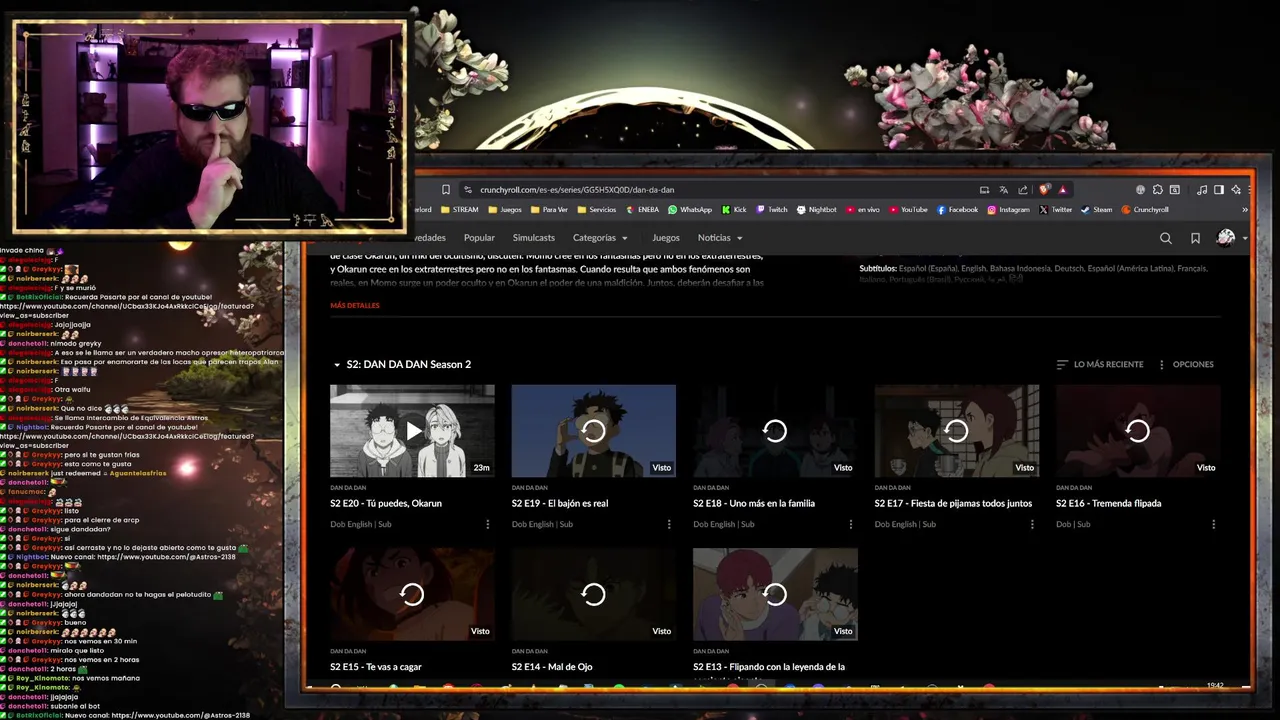Open more options for S2 E16 episode
The image size is (1280, 720).
coord(1214,524)
